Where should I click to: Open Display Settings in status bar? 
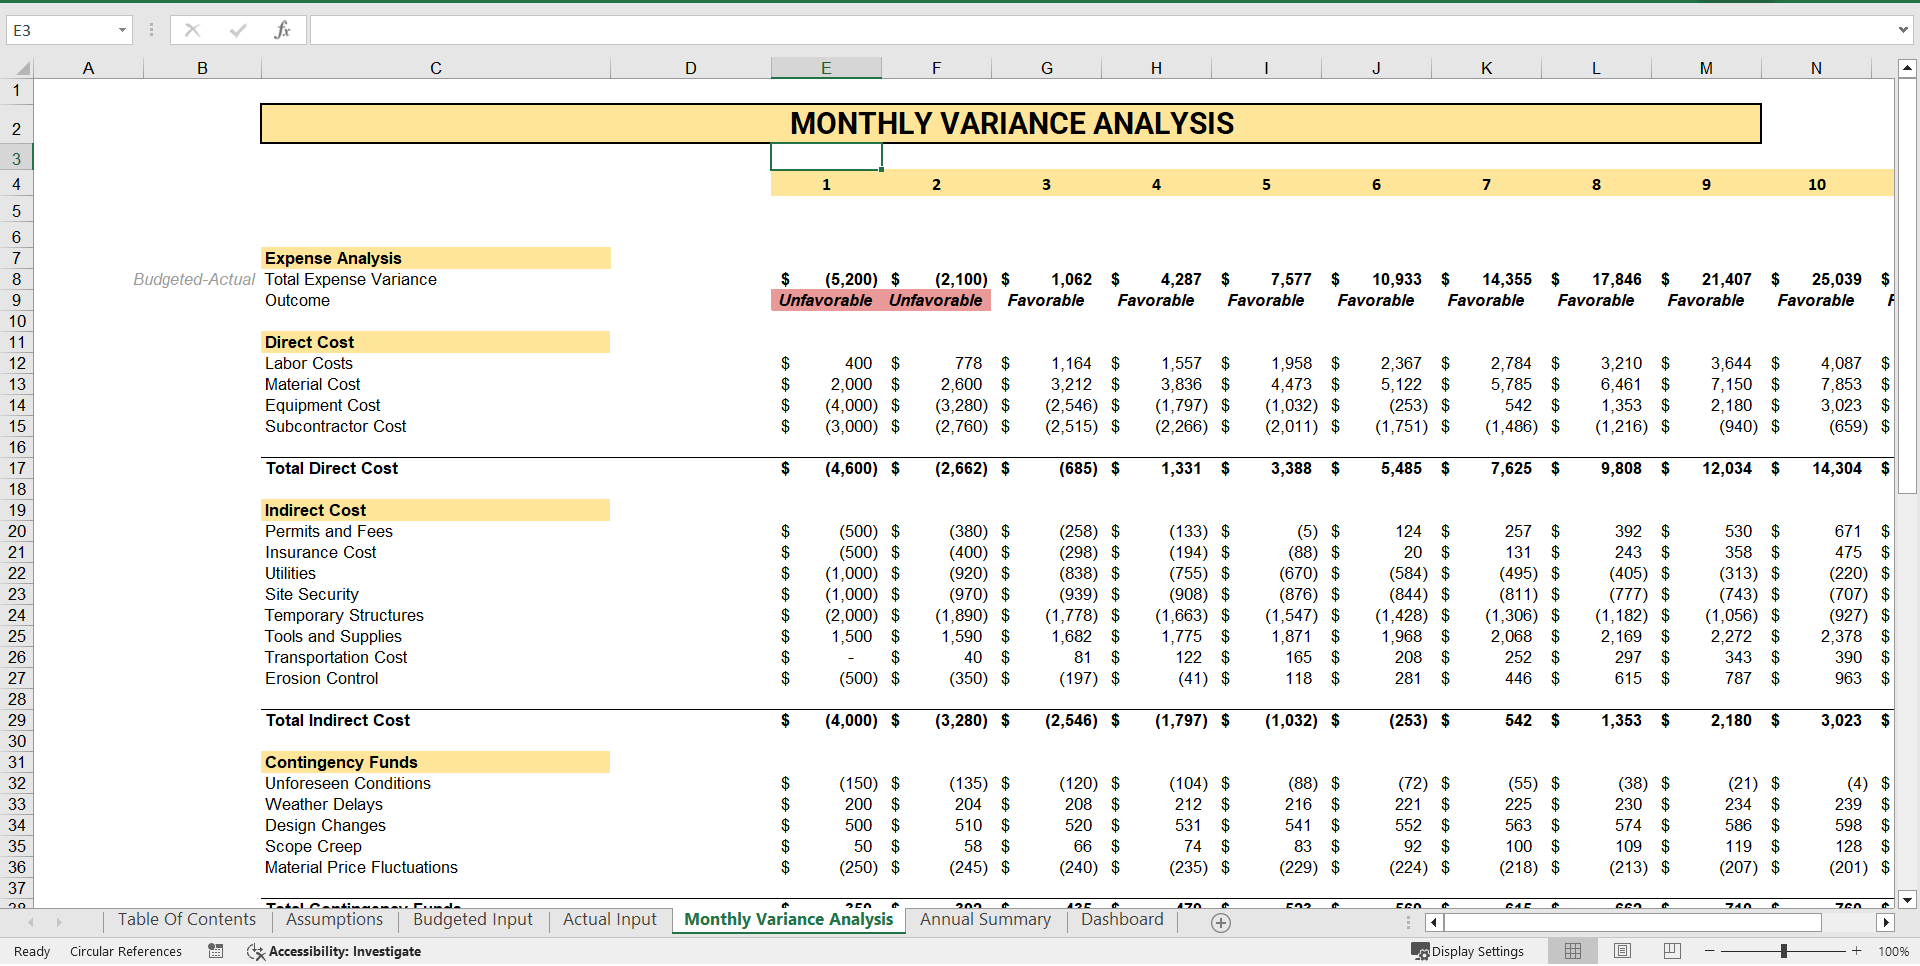1468,951
